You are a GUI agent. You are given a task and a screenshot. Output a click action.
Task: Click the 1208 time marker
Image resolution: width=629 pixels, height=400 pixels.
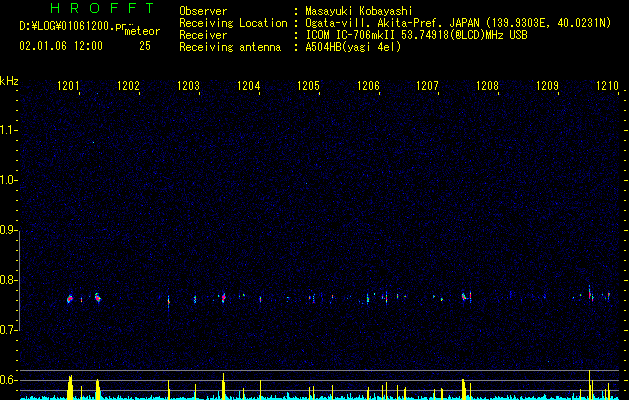[x=487, y=85]
